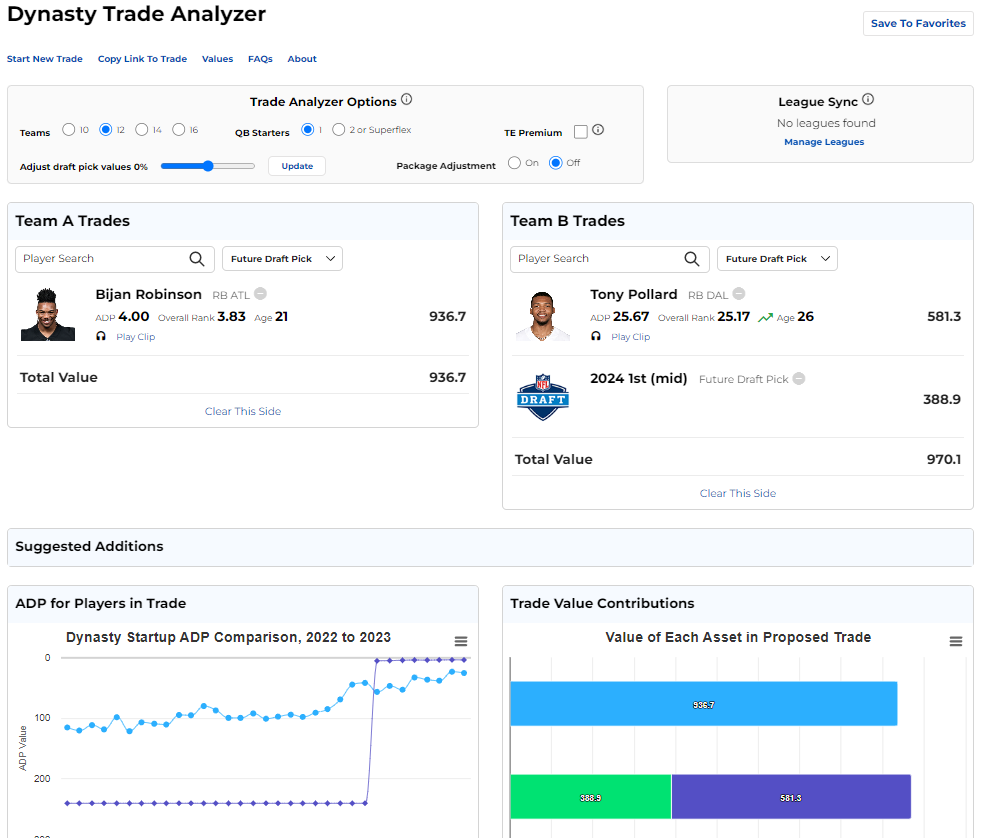Open the Values menu item
Viewport: 984px width, 838px height.
coord(217,59)
